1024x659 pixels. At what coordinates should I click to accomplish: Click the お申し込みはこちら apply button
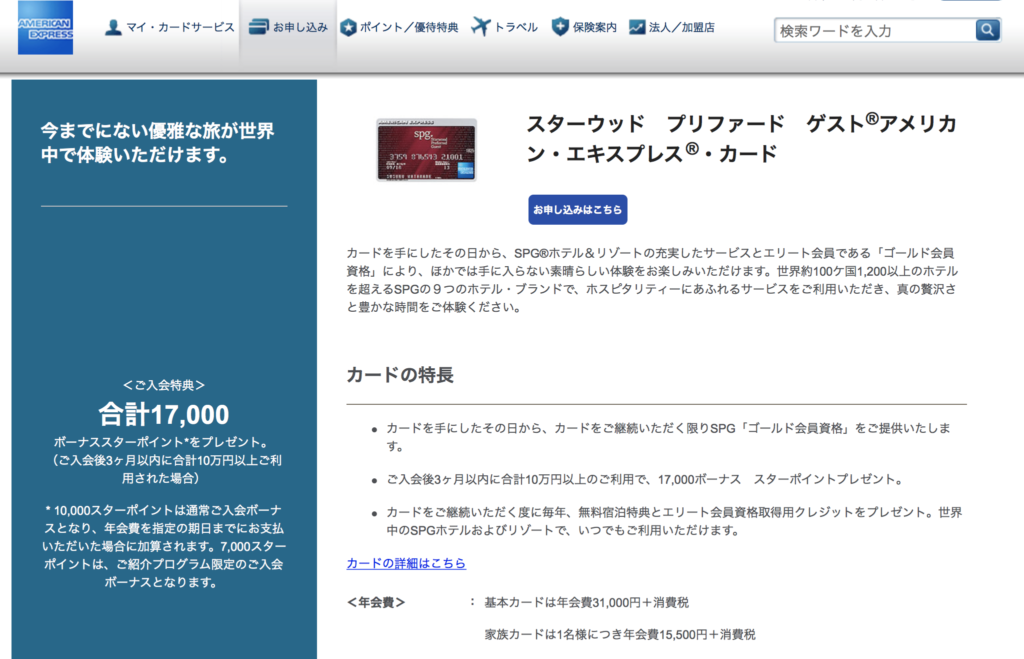point(577,210)
